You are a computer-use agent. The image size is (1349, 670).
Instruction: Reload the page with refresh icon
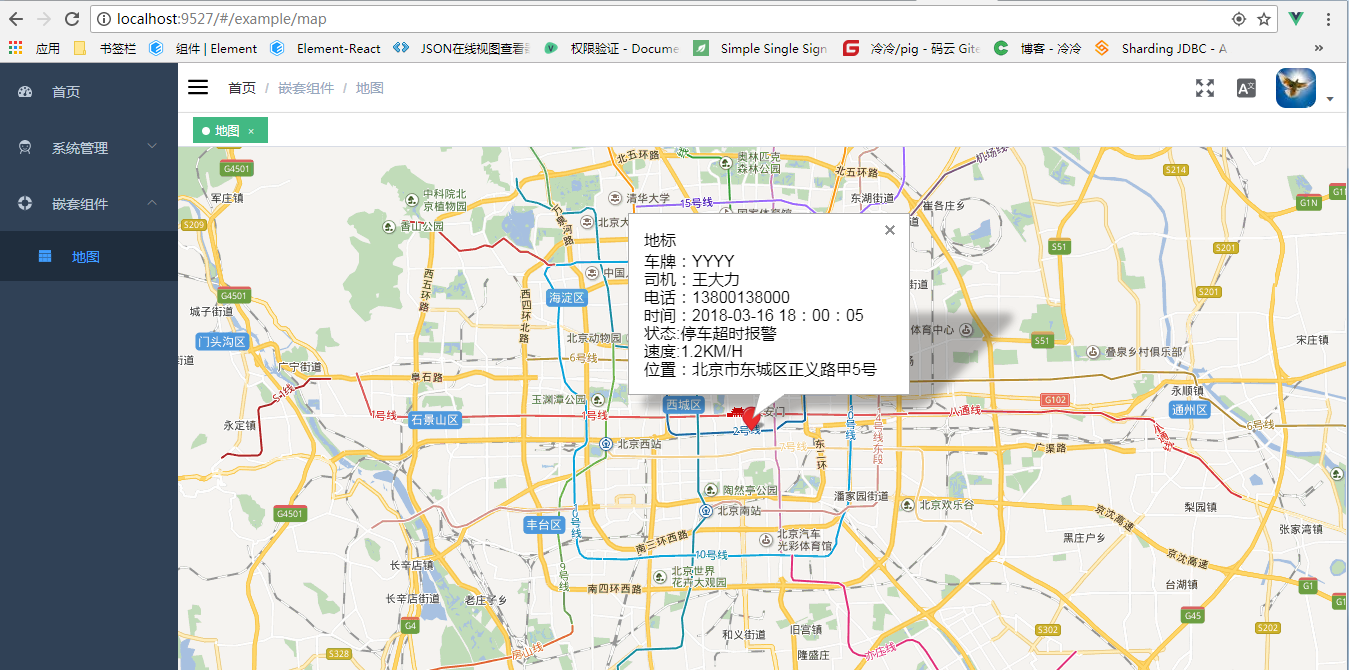click(72, 19)
